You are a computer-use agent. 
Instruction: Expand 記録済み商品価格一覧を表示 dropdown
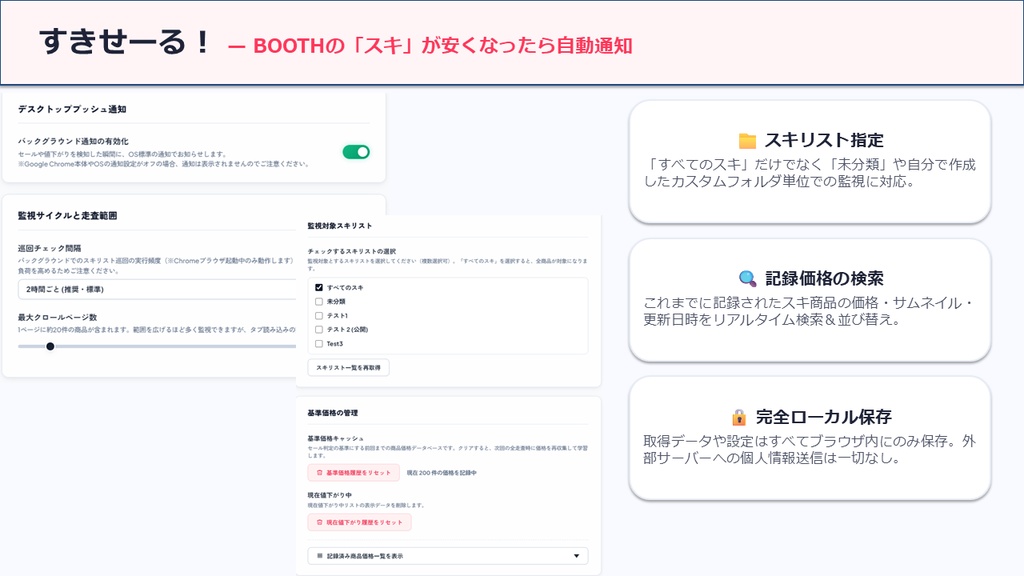447,556
